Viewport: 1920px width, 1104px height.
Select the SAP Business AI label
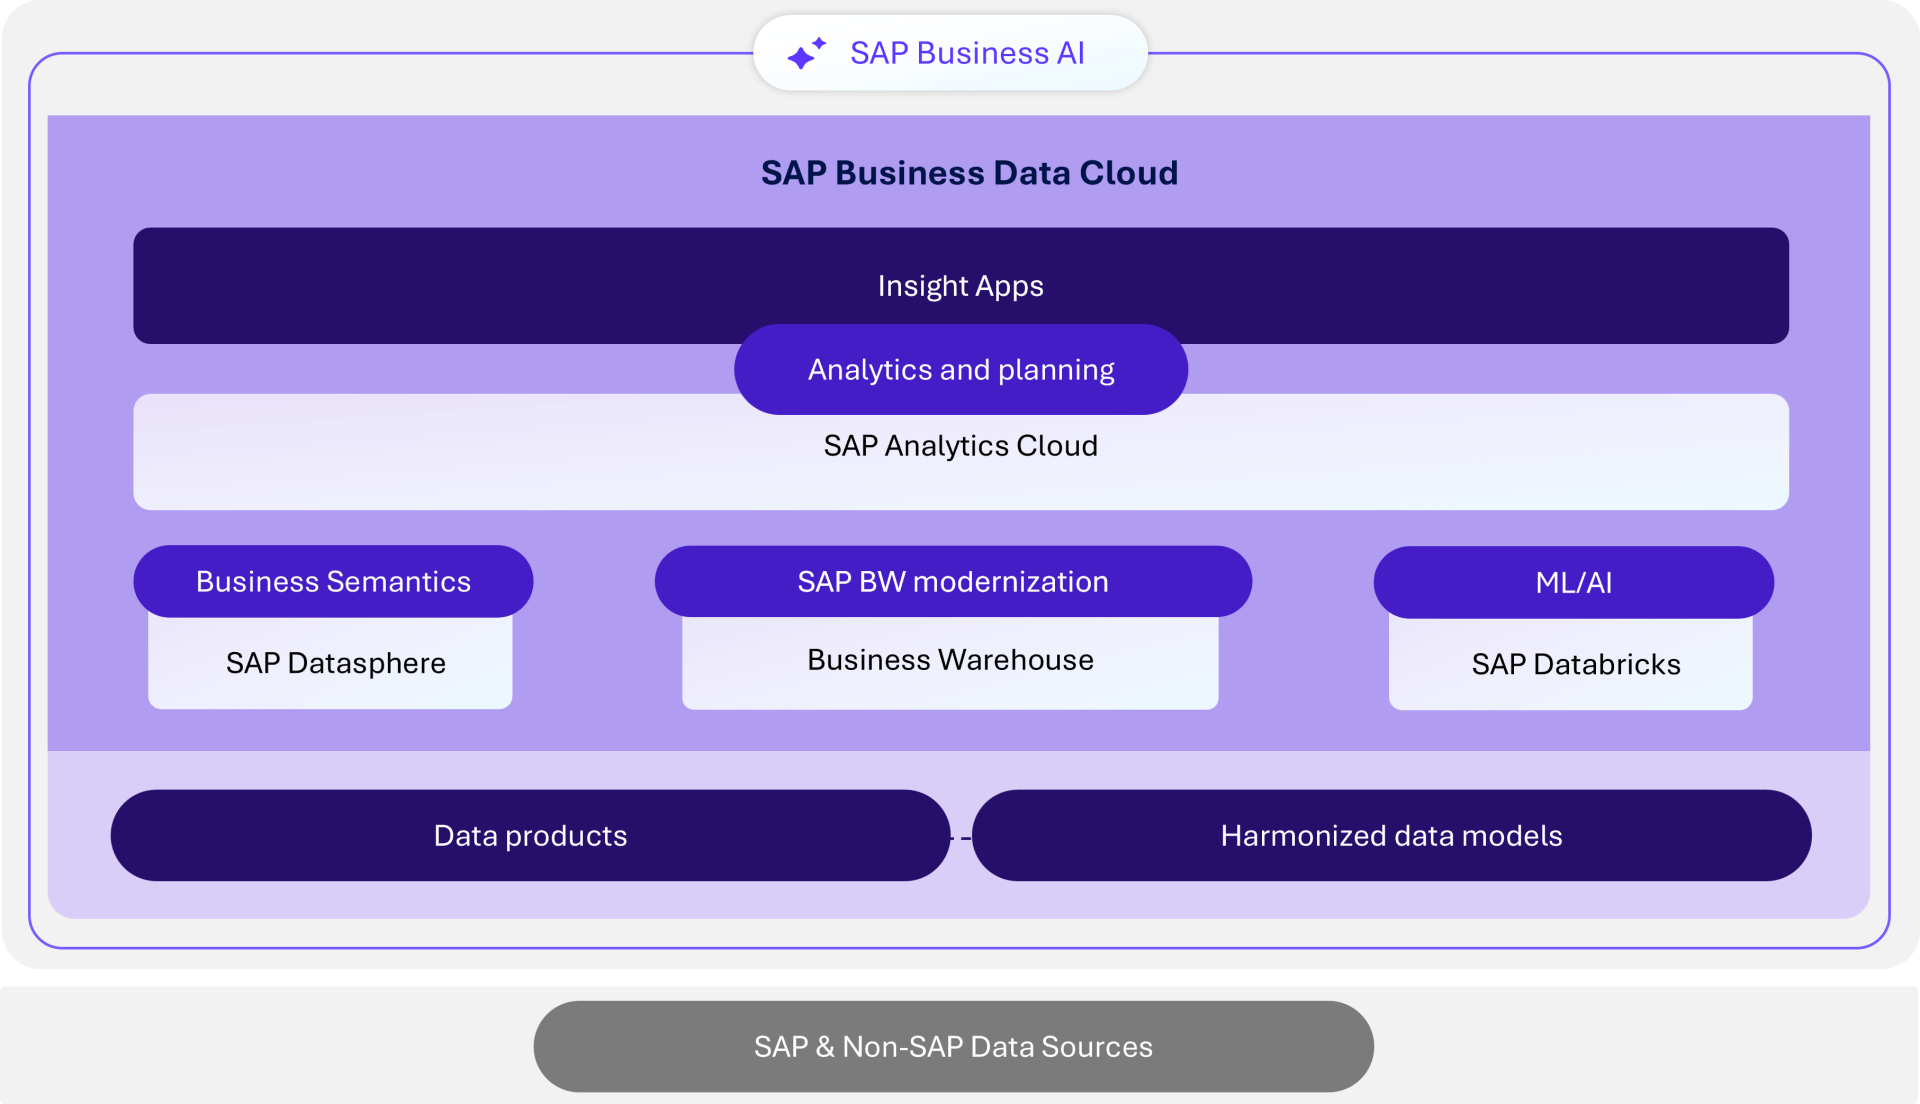click(x=966, y=53)
